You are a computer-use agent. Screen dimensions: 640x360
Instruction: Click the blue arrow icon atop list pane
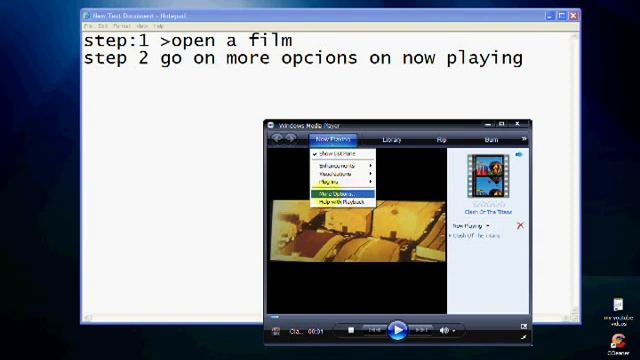pos(519,155)
